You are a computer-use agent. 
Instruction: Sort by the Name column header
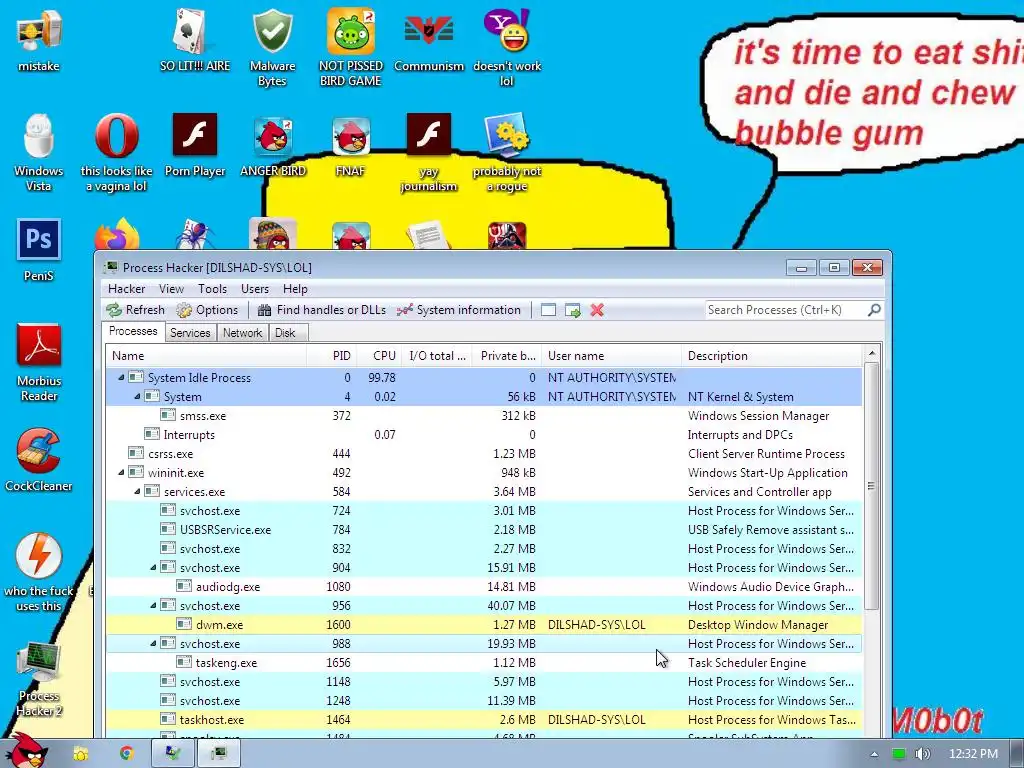pyautogui.click(x=206, y=356)
